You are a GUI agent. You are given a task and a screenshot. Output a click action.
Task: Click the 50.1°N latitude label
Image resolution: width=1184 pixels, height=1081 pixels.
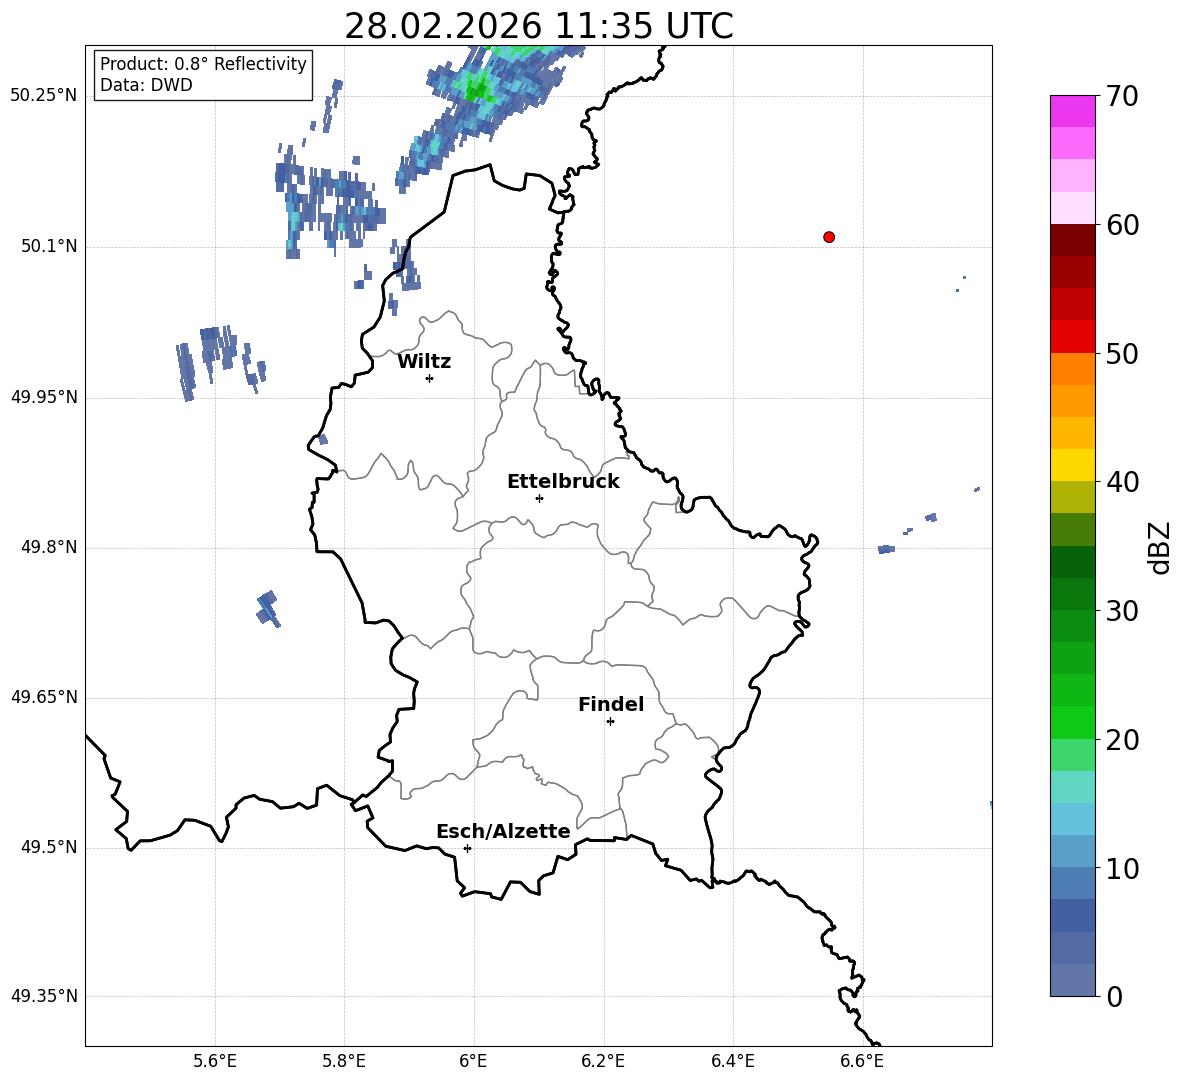coord(49,247)
